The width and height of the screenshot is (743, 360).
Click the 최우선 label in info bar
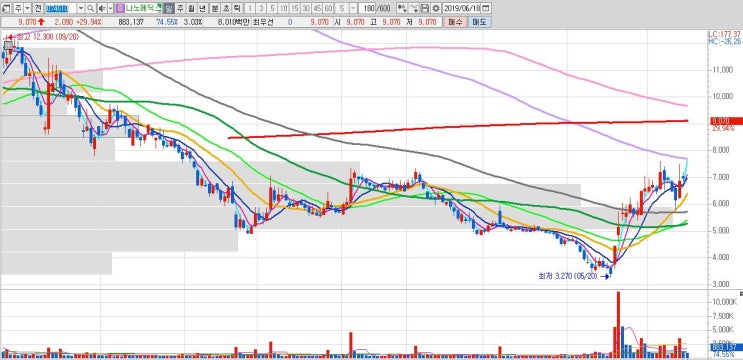coord(263,22)
